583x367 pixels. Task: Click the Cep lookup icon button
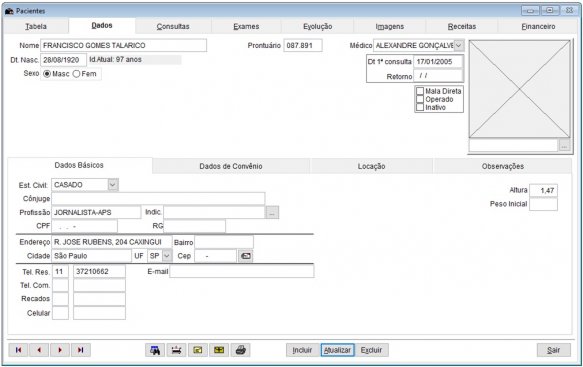(x=245, y=256)
